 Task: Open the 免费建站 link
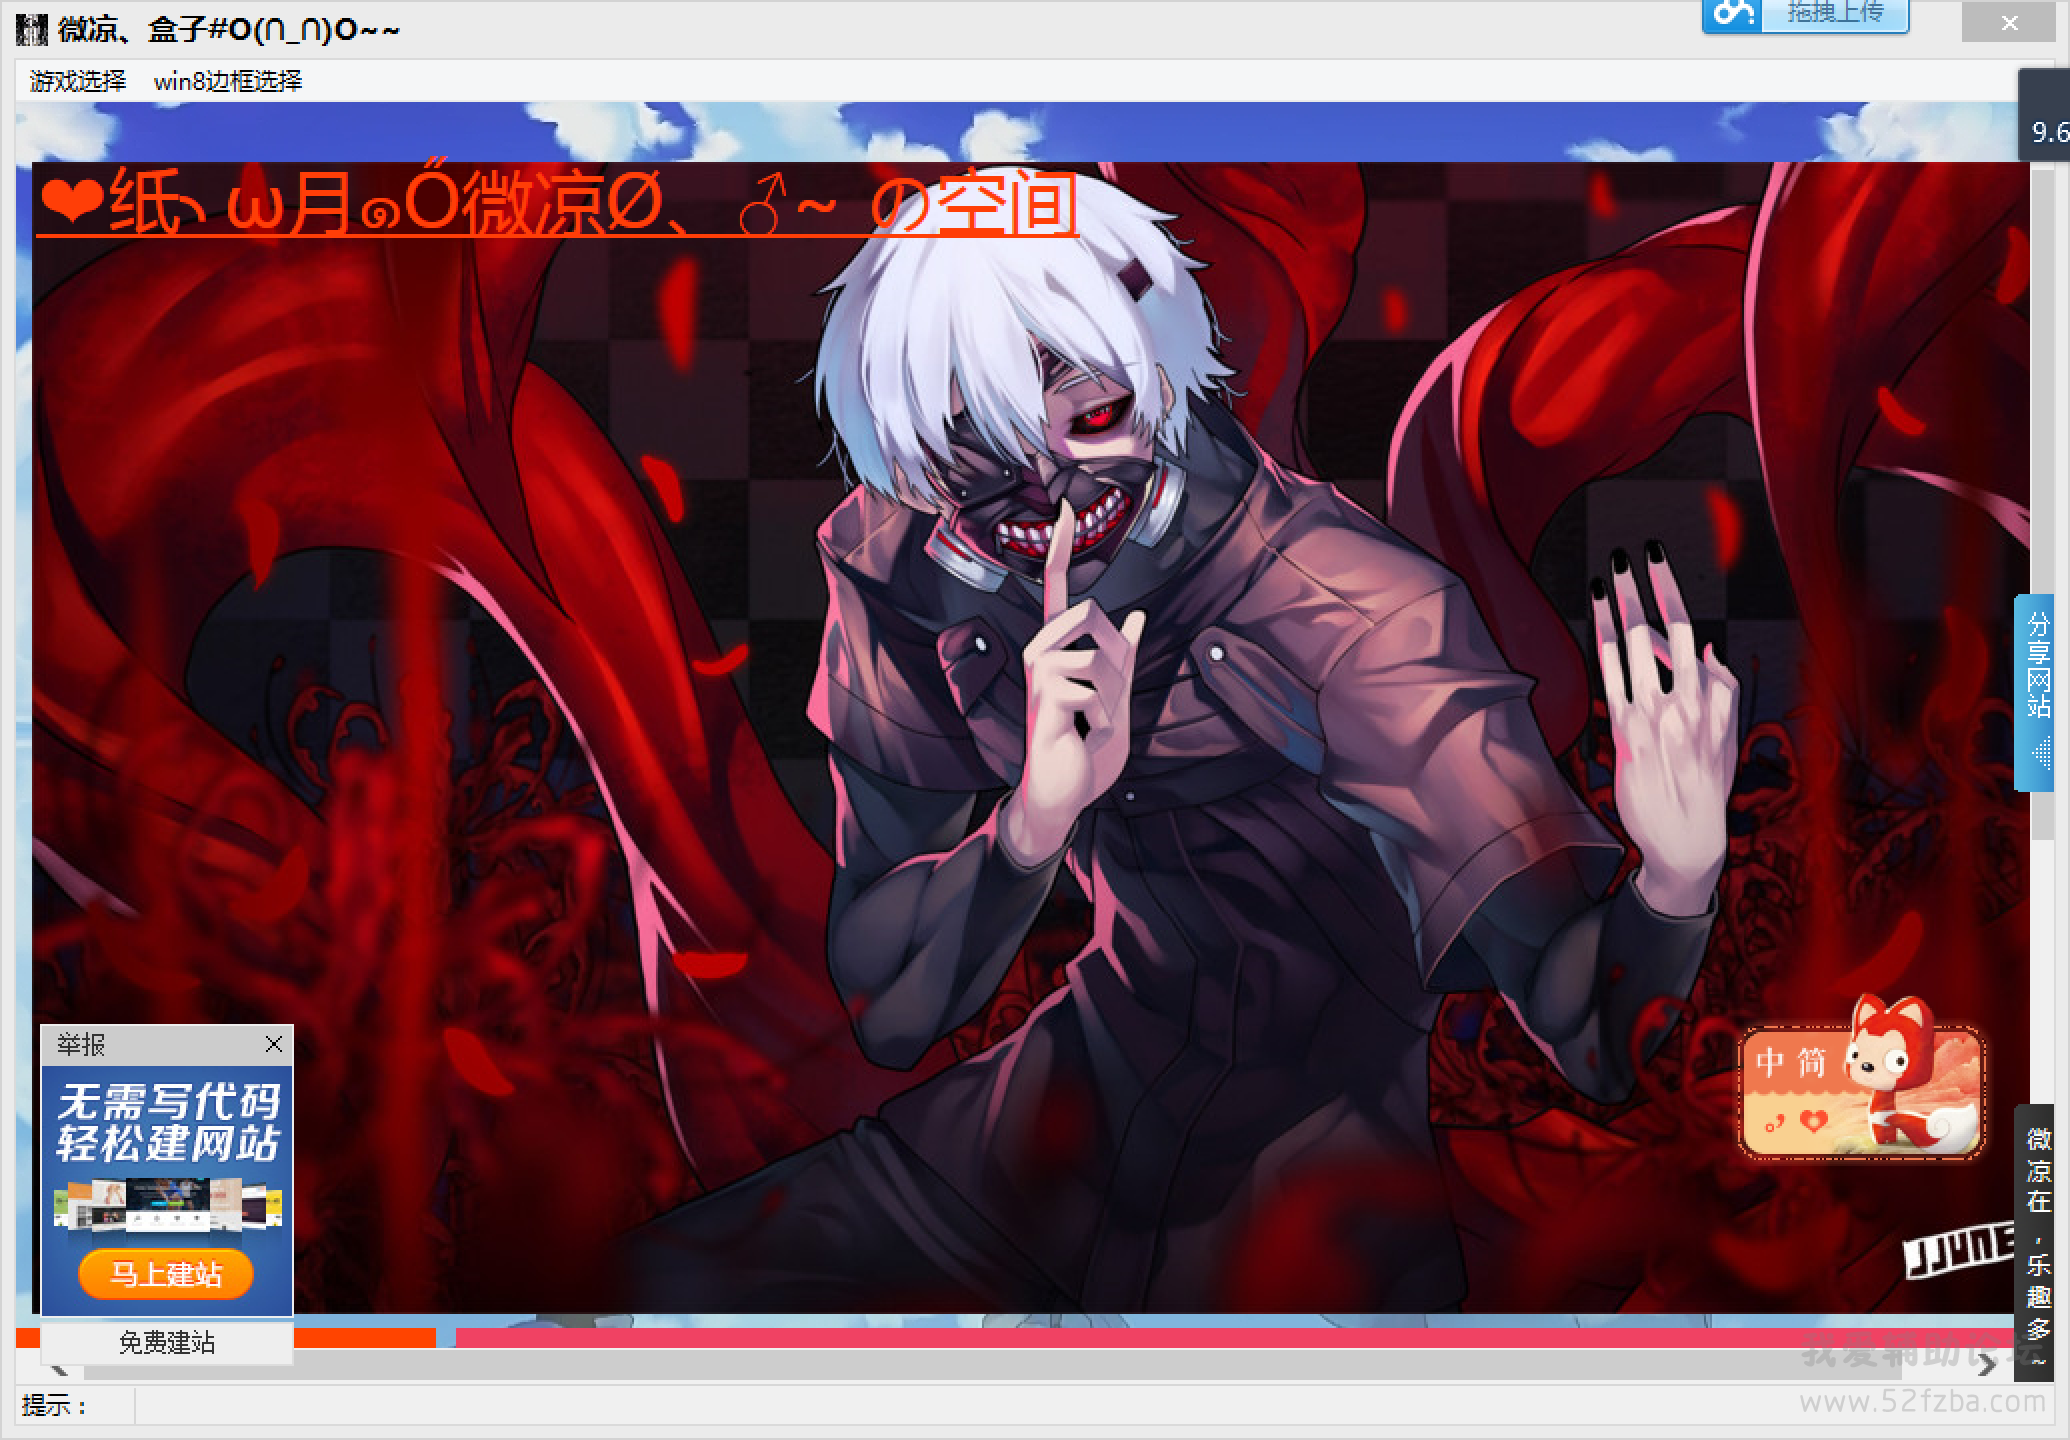pos(167,1343)
